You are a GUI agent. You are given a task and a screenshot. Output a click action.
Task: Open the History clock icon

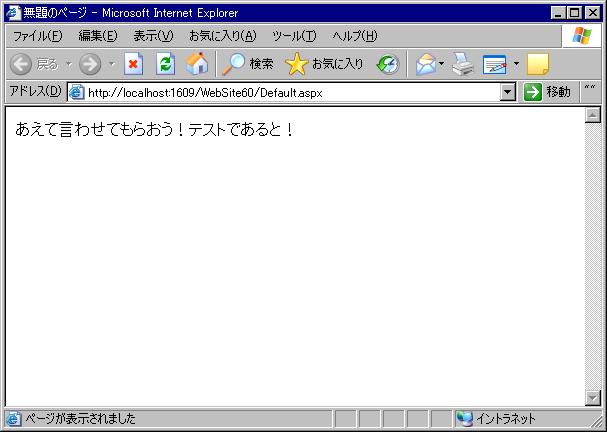click(388, 64)
